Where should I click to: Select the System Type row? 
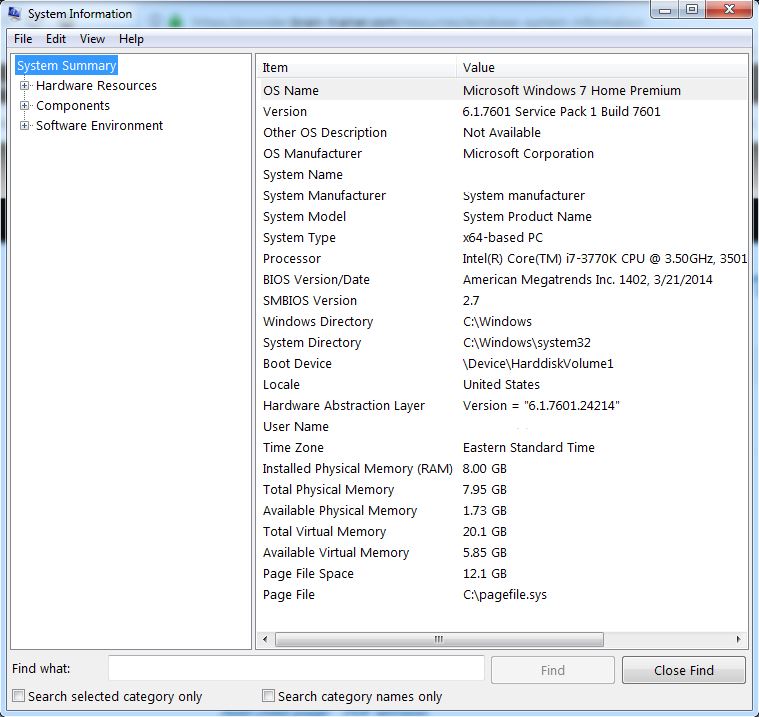point(503,238)
